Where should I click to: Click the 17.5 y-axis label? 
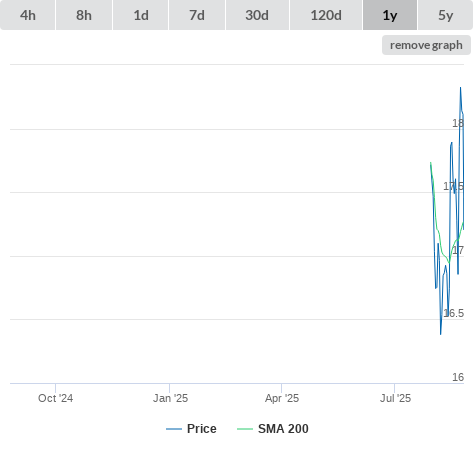(453, 186)
